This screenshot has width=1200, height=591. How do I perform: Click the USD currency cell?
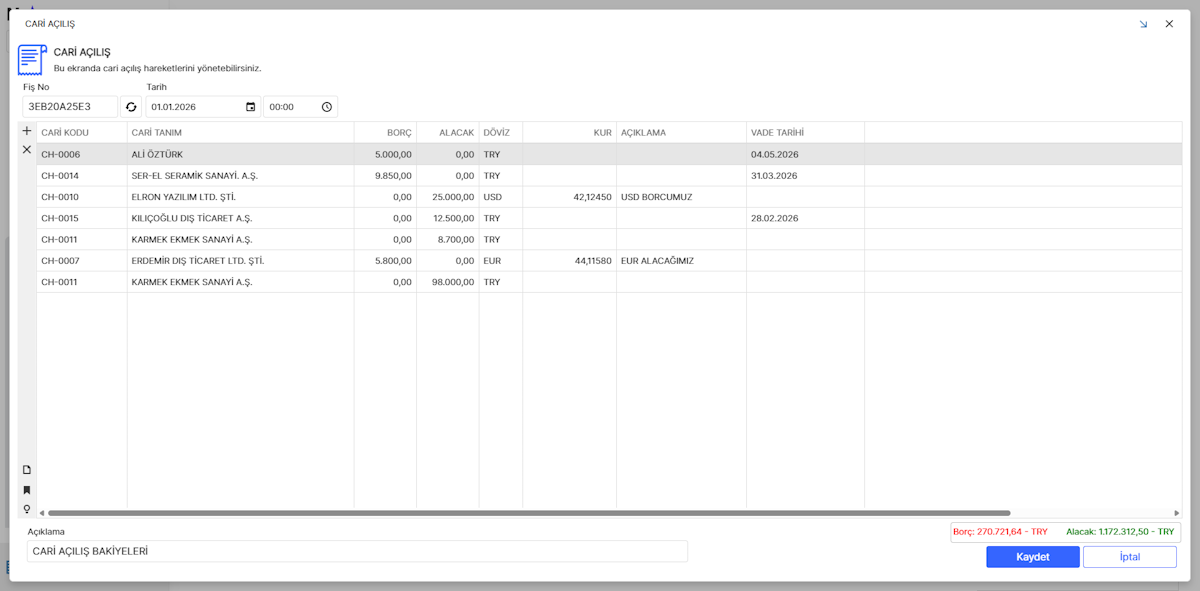[500, 197]
